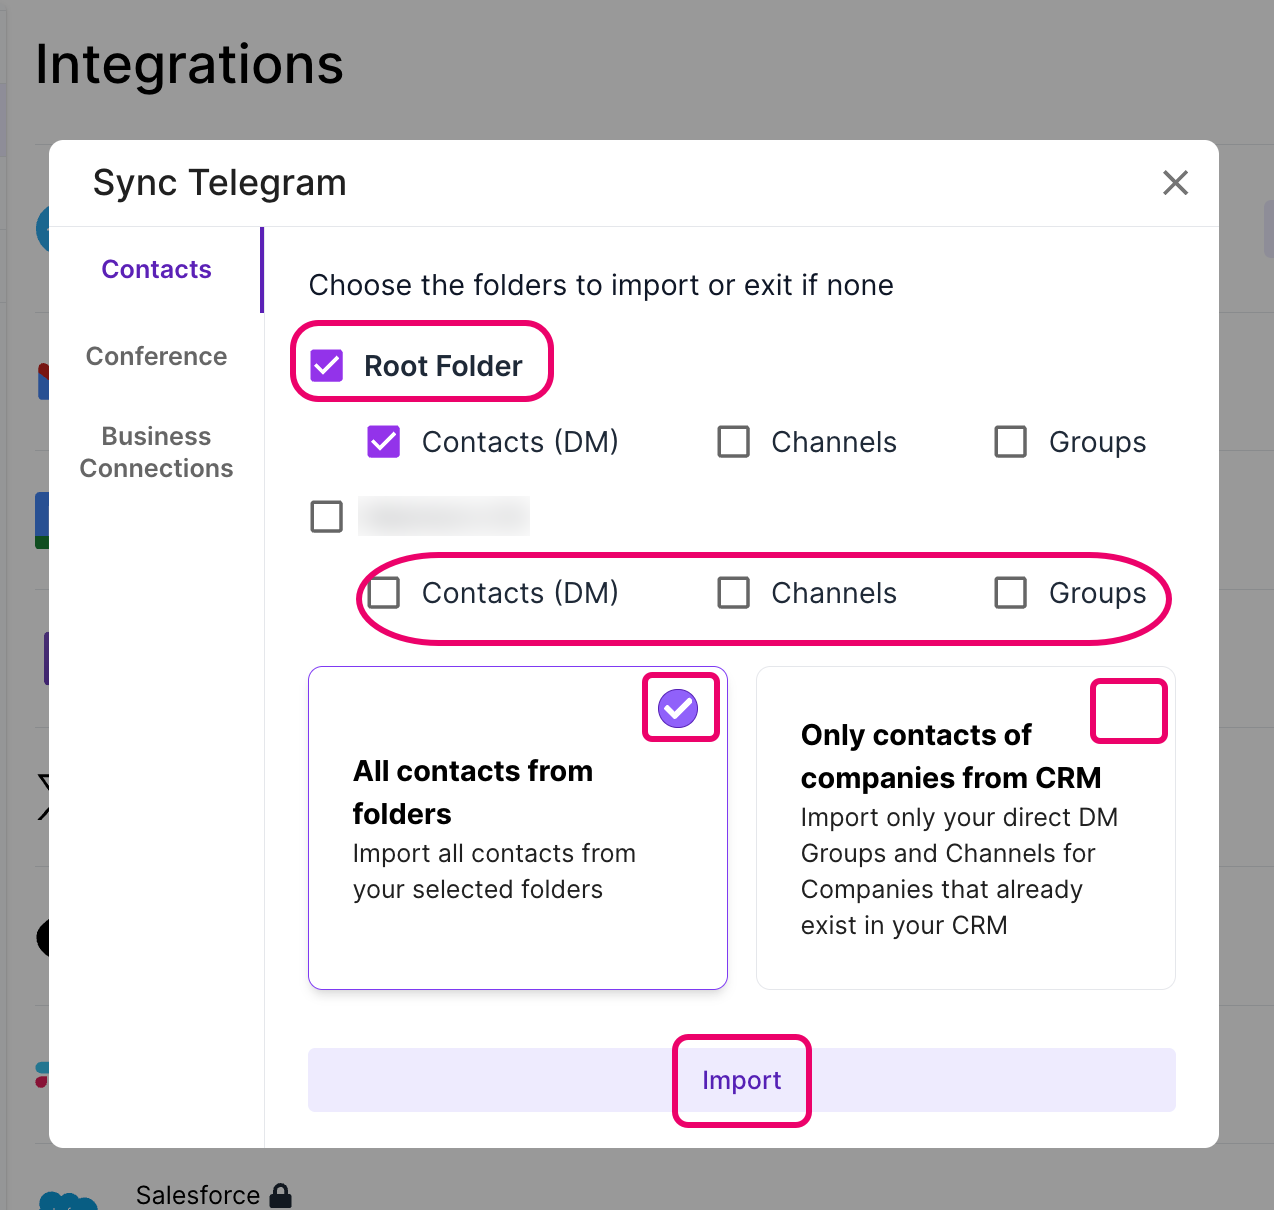Open the Business Connections tab
The width and height of the screenshot is (1274, 1210).
pyautogui.click(x=156, y=452)
